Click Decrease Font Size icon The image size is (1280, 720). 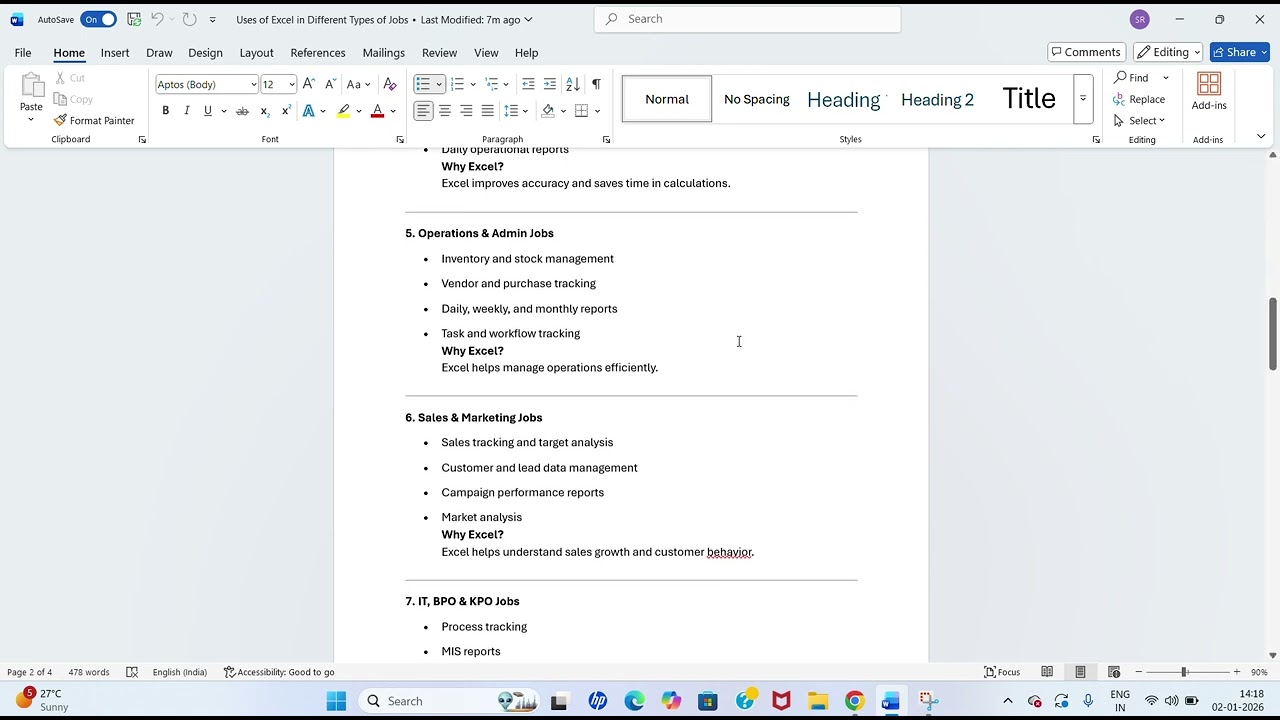(x=330, y=84)
